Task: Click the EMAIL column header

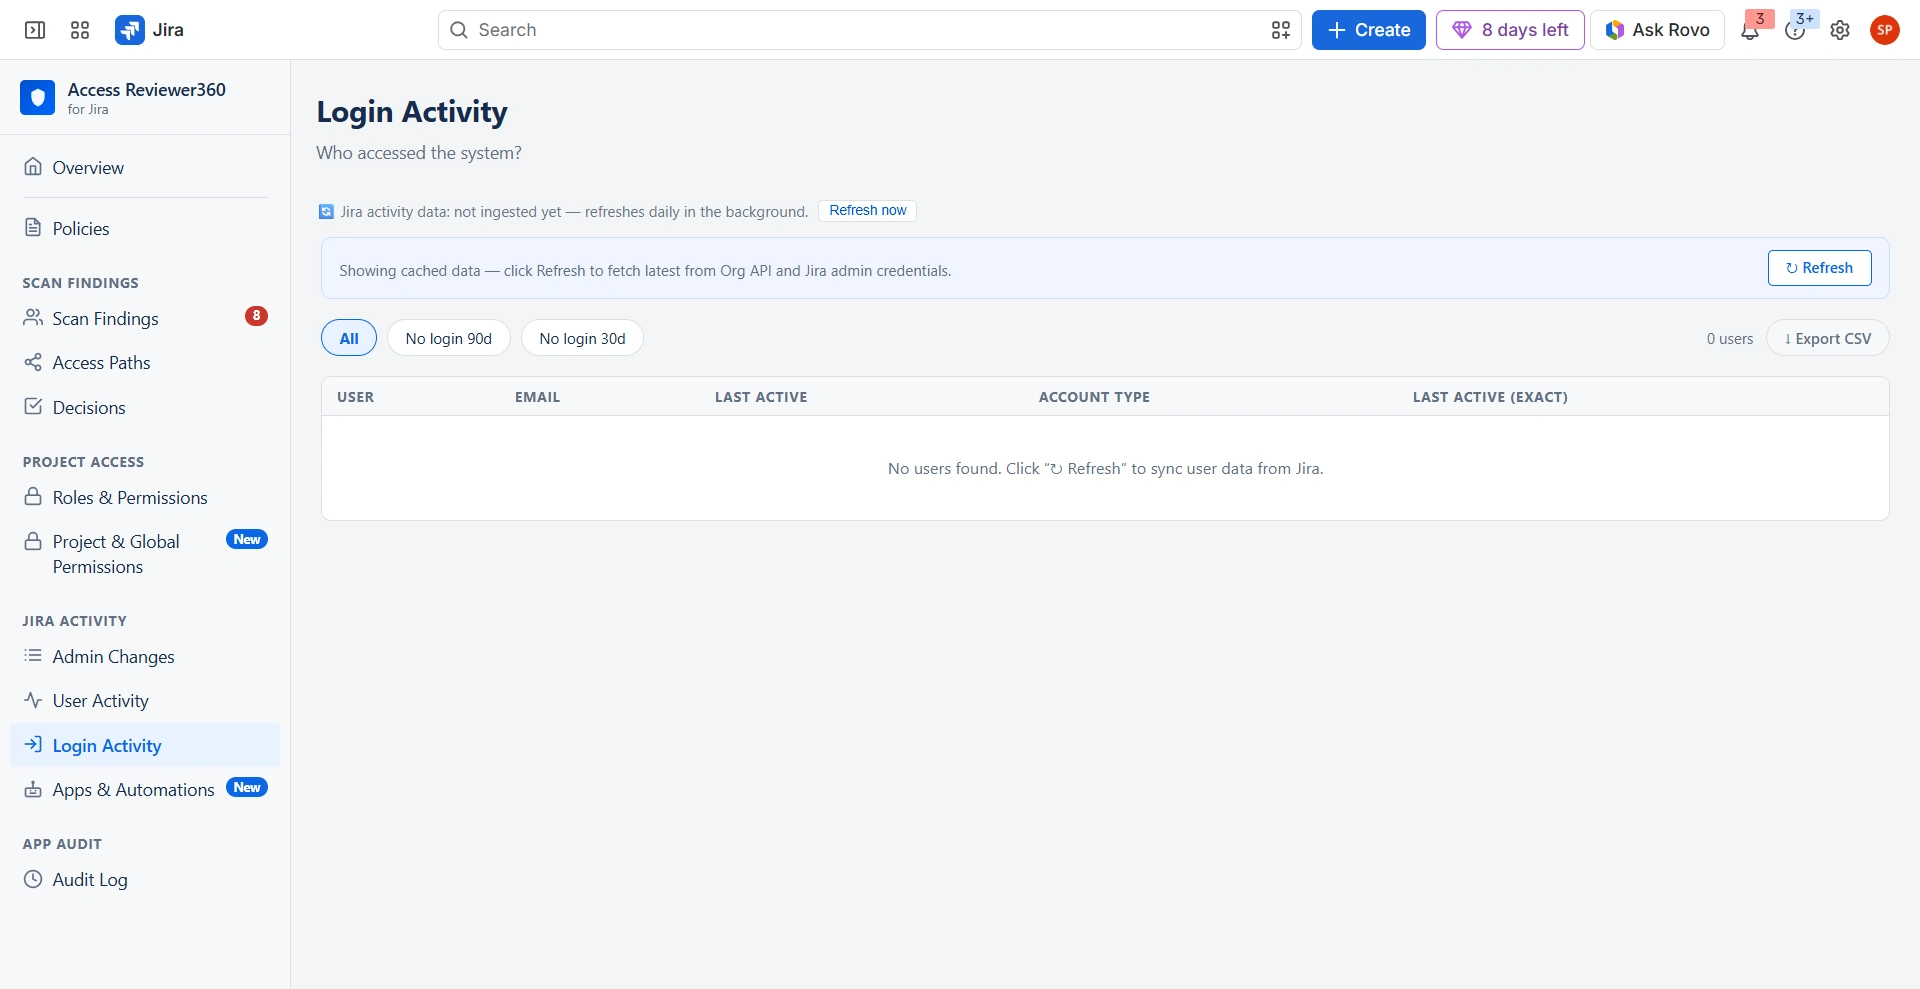Action: pos(537,397)
